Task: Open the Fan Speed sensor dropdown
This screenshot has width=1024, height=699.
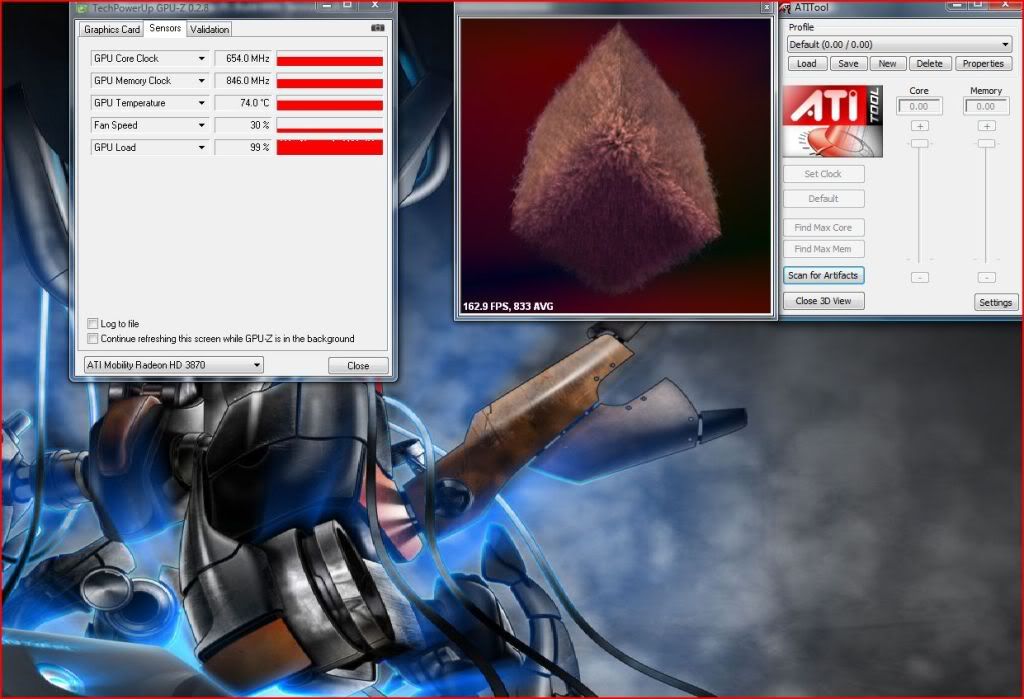Action: coord(202,125)
